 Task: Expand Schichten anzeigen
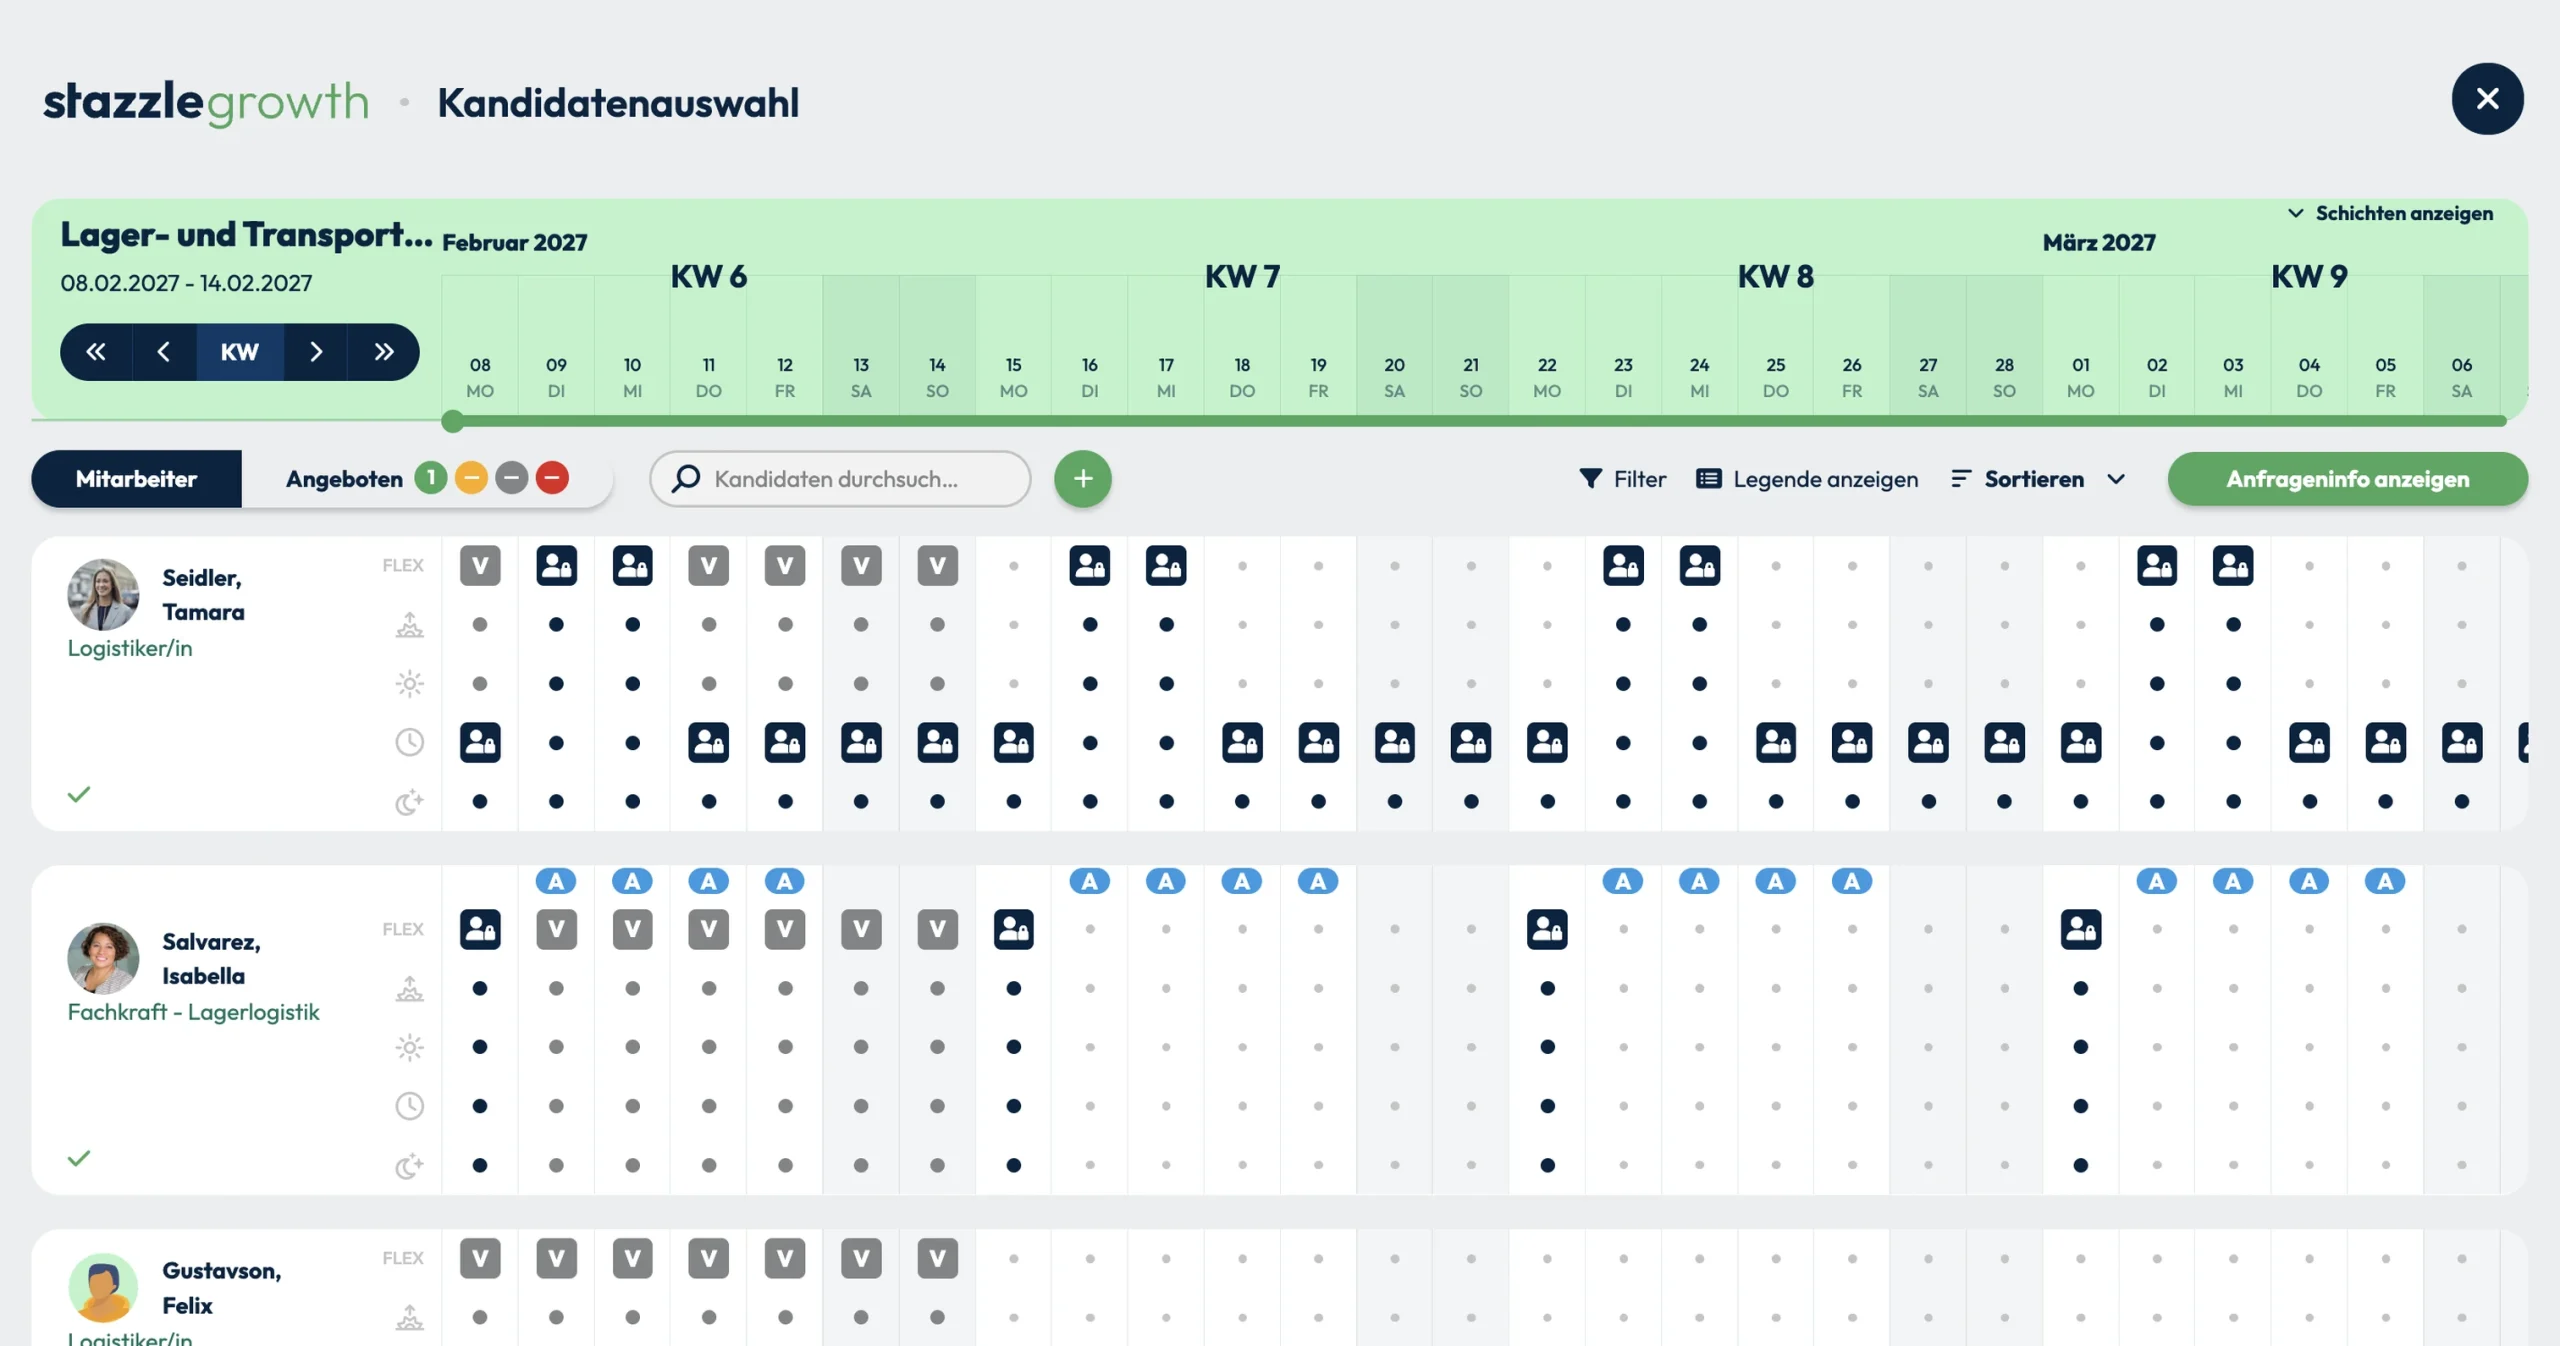click(x=2390, y=213)
